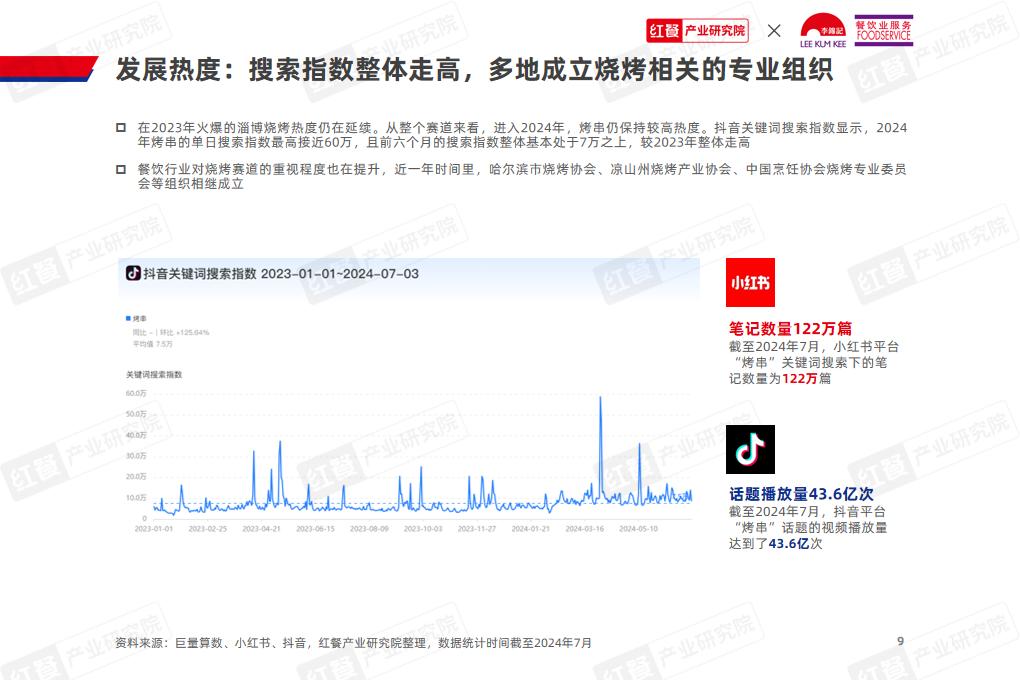
Task: Click the x-axis date 2023-02-25
Action: 208,529
